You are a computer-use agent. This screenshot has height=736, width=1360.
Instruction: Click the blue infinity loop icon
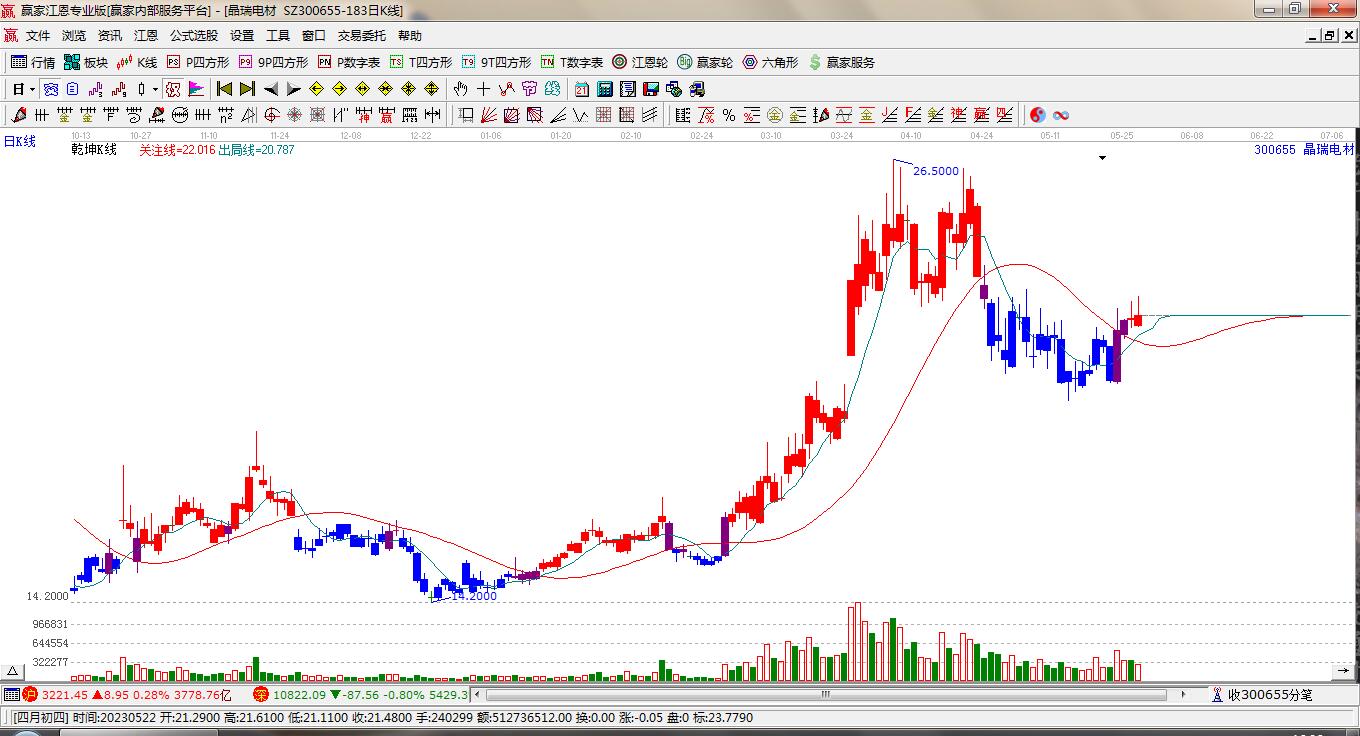pos(1061,115)
